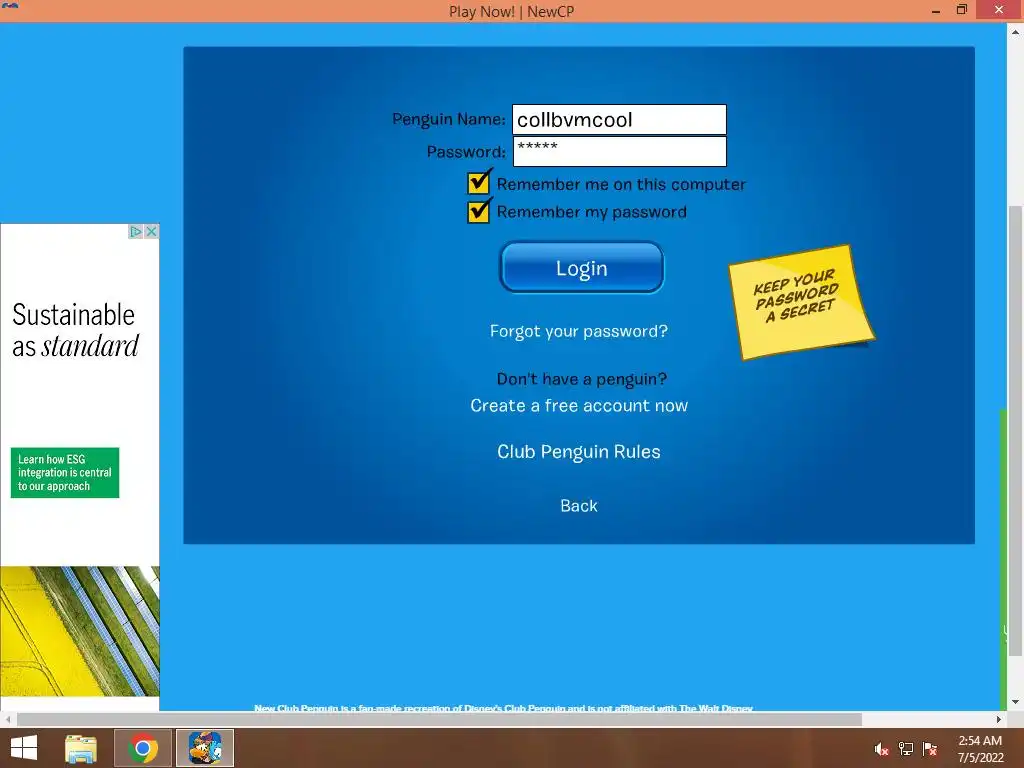Switch to Google Chrome in taskbar

pos(143,748)
